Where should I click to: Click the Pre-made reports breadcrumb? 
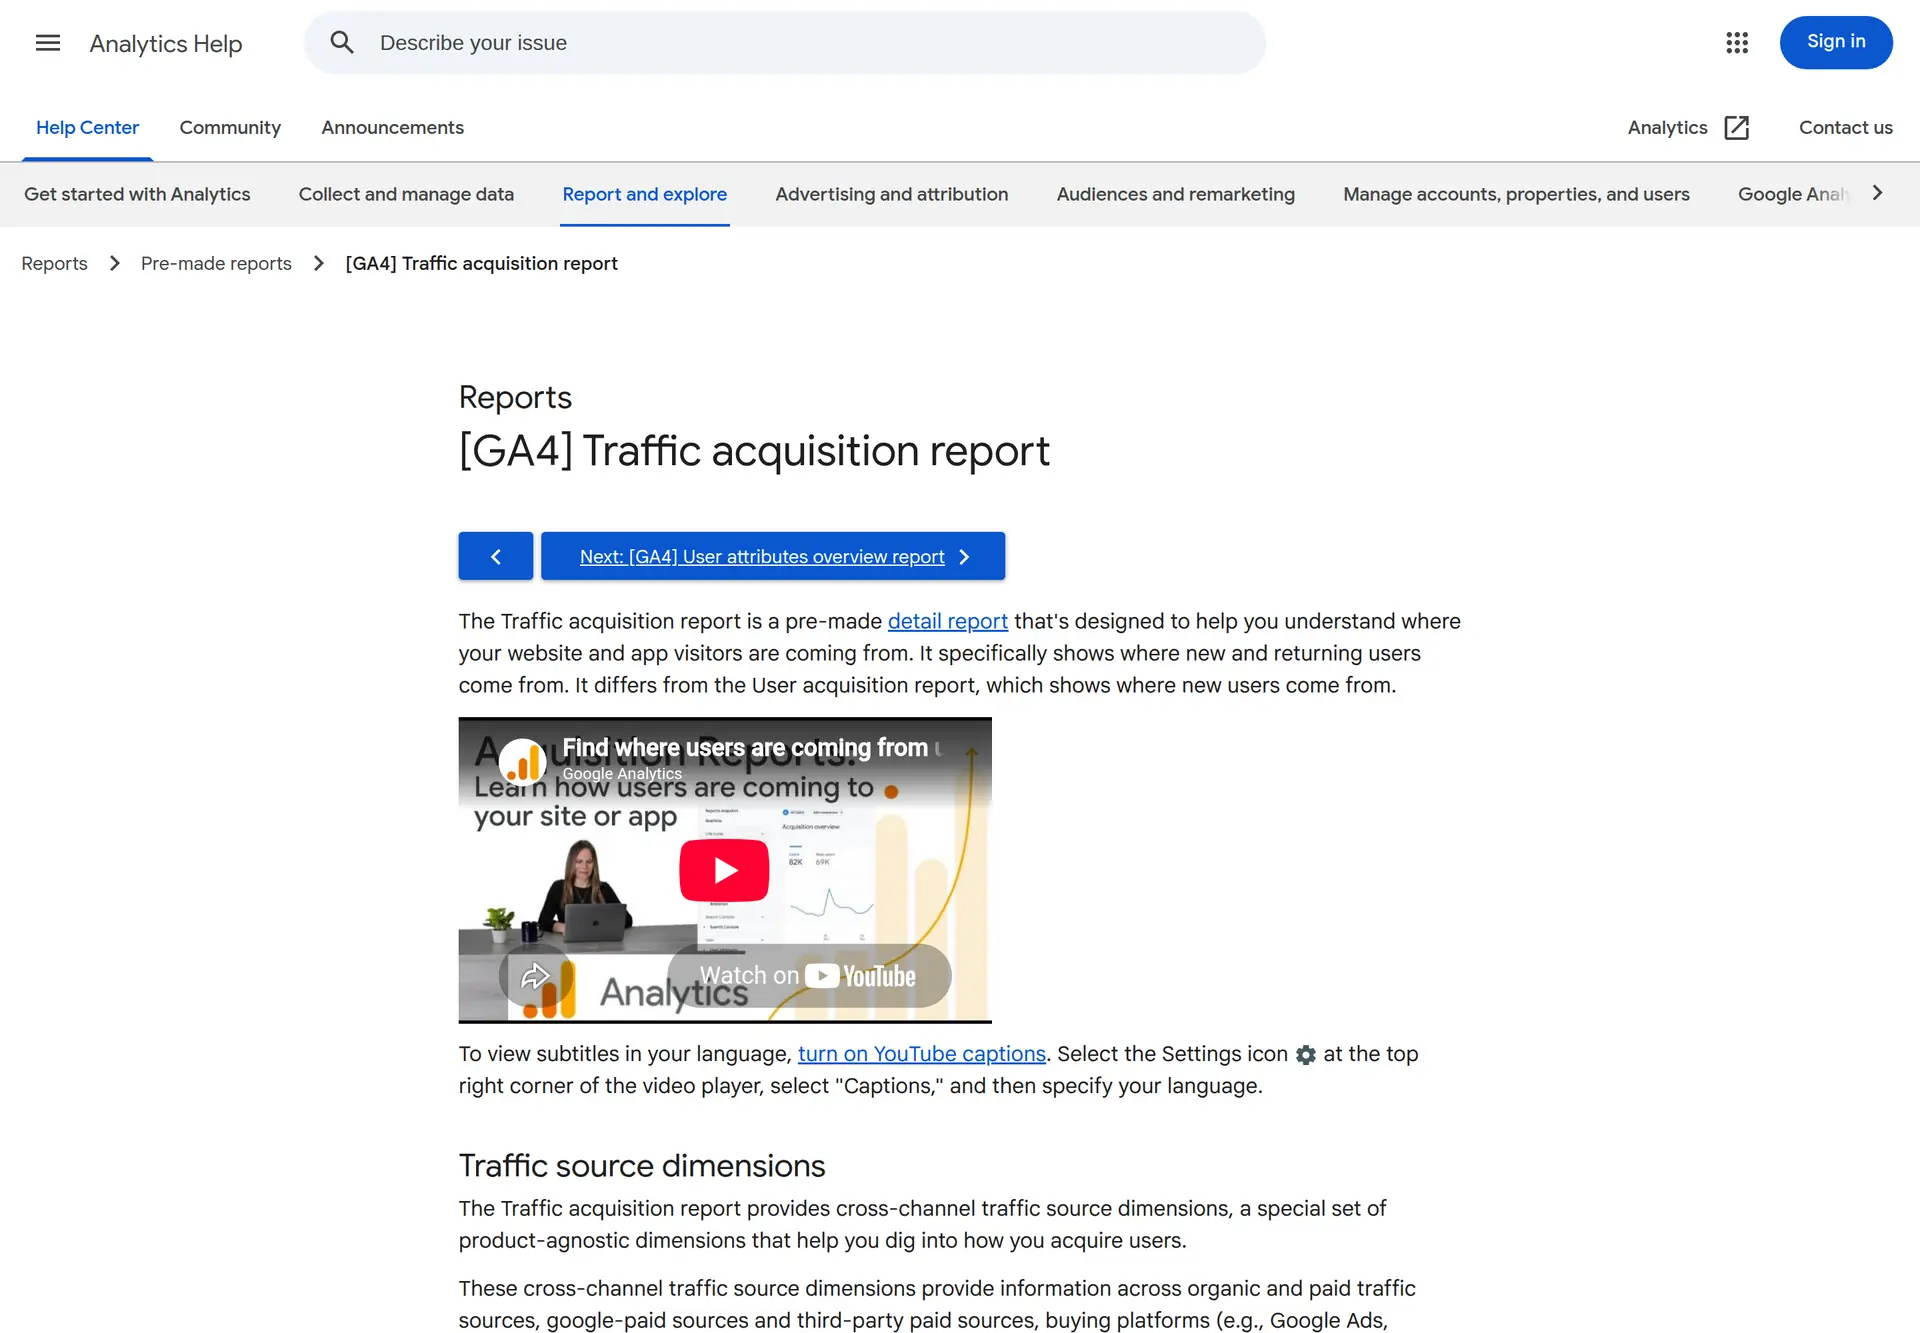[x=216, y=263]
